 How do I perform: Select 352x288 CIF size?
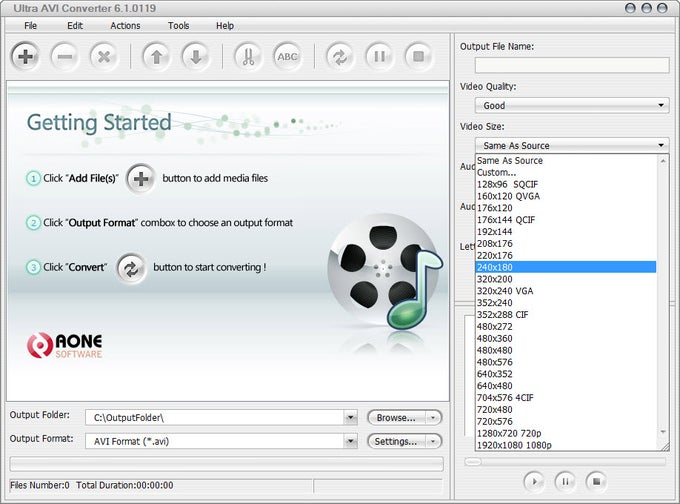(x=566, y=315)
